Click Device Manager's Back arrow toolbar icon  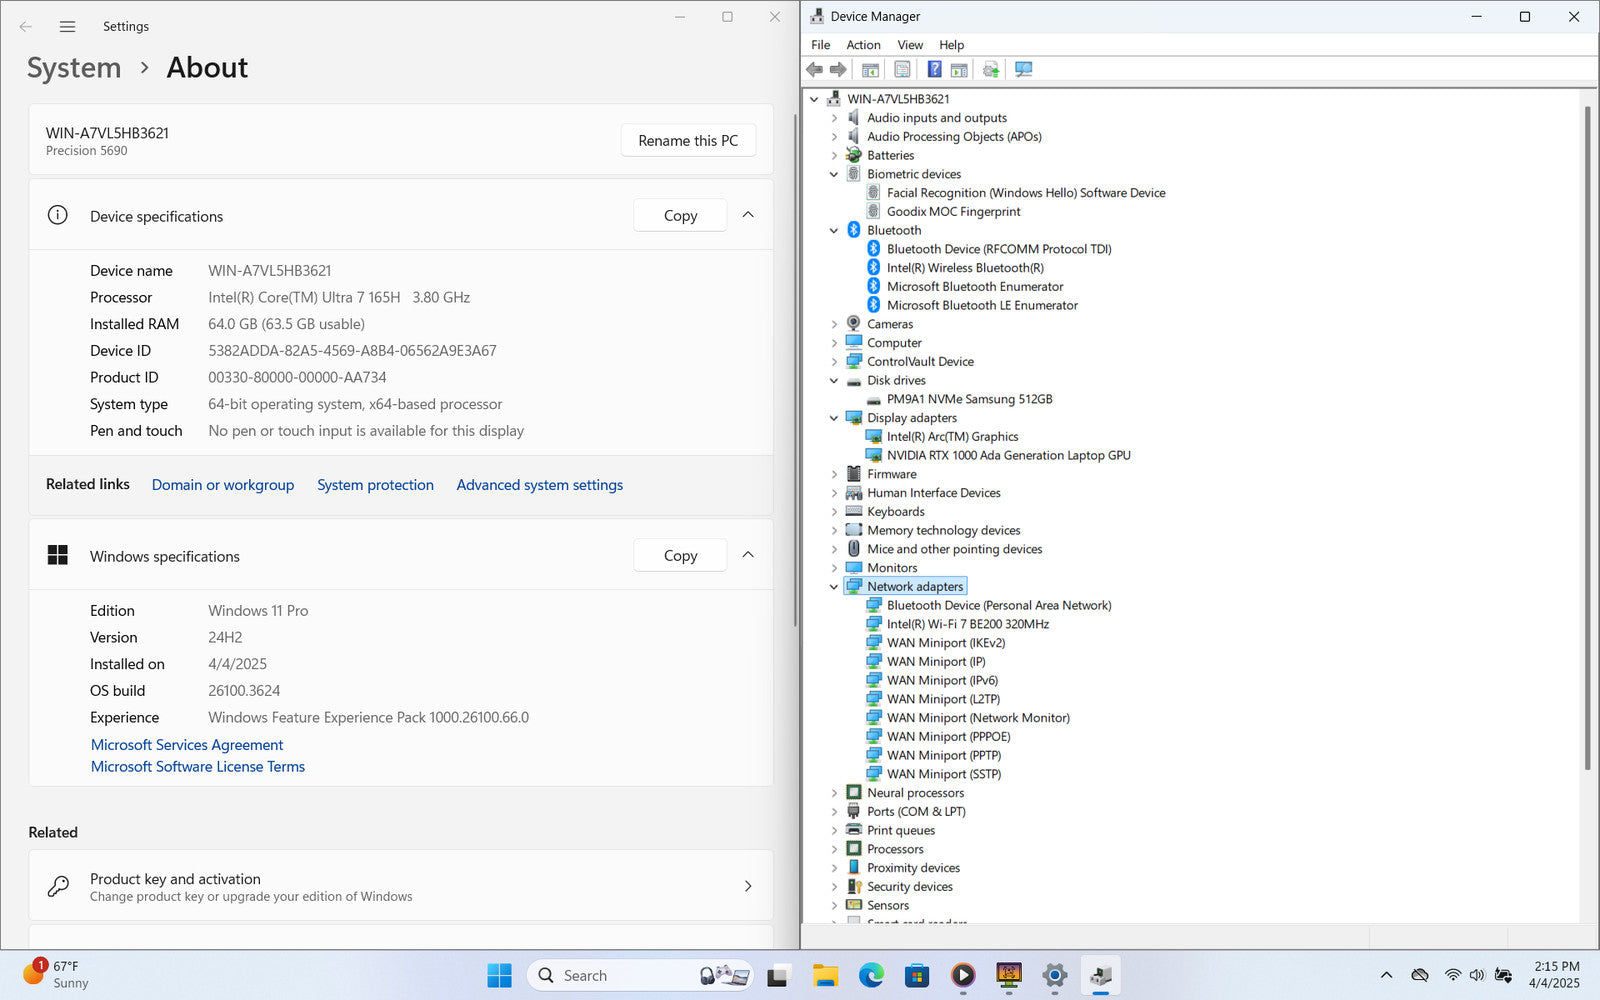pos(814,69)
